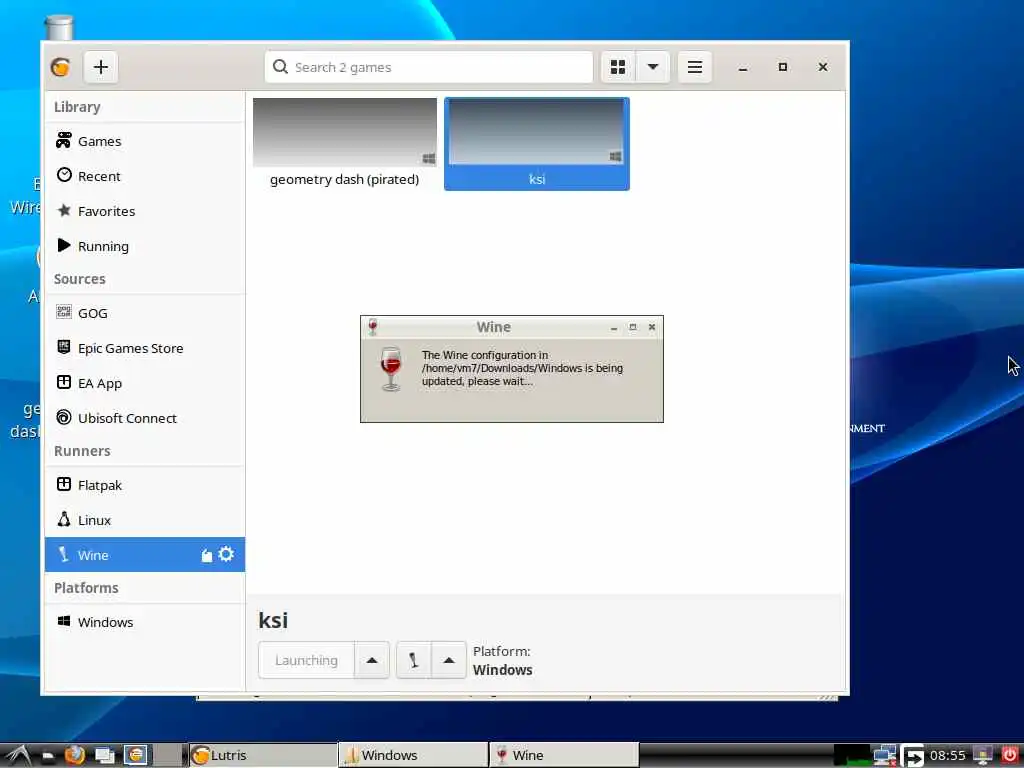Image resolution: width=1024 pixels, height=768 pixels.
Task: Click the "Platform:" label text
Action: click(502, 651)
